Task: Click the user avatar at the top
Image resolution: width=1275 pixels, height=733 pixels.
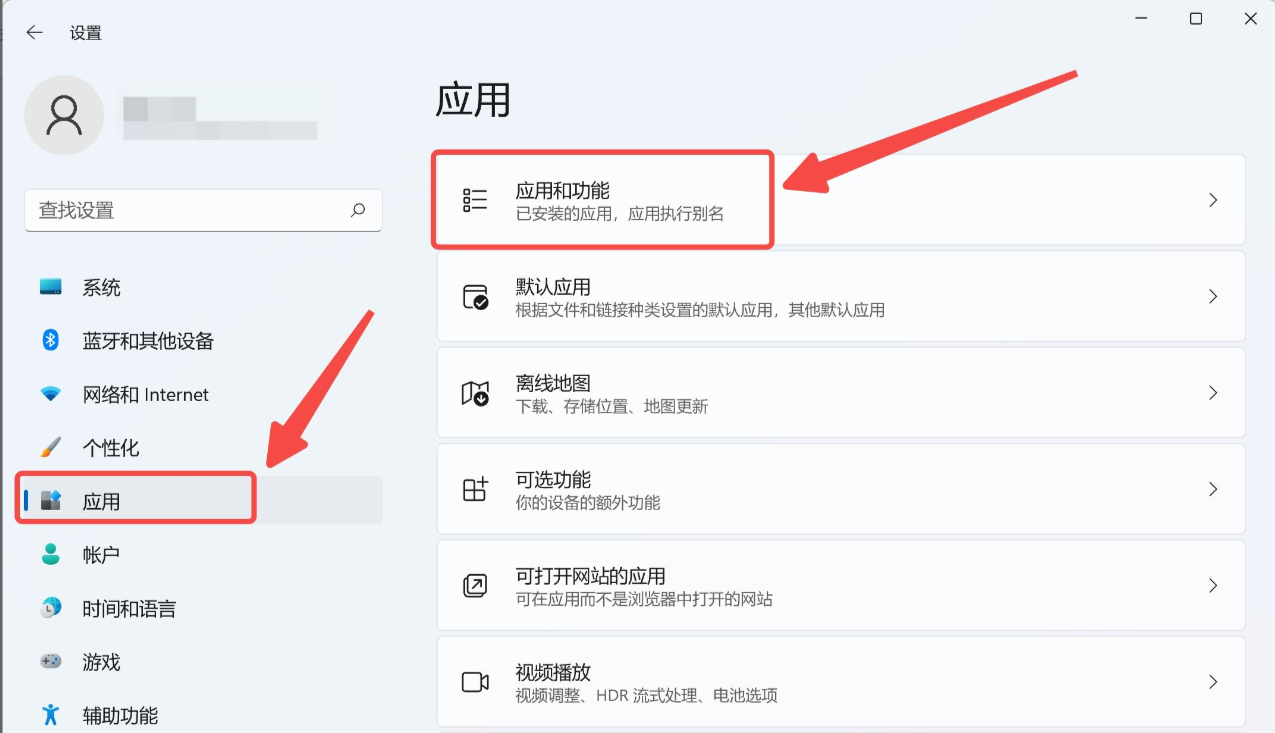Action: tap(63, 115)
